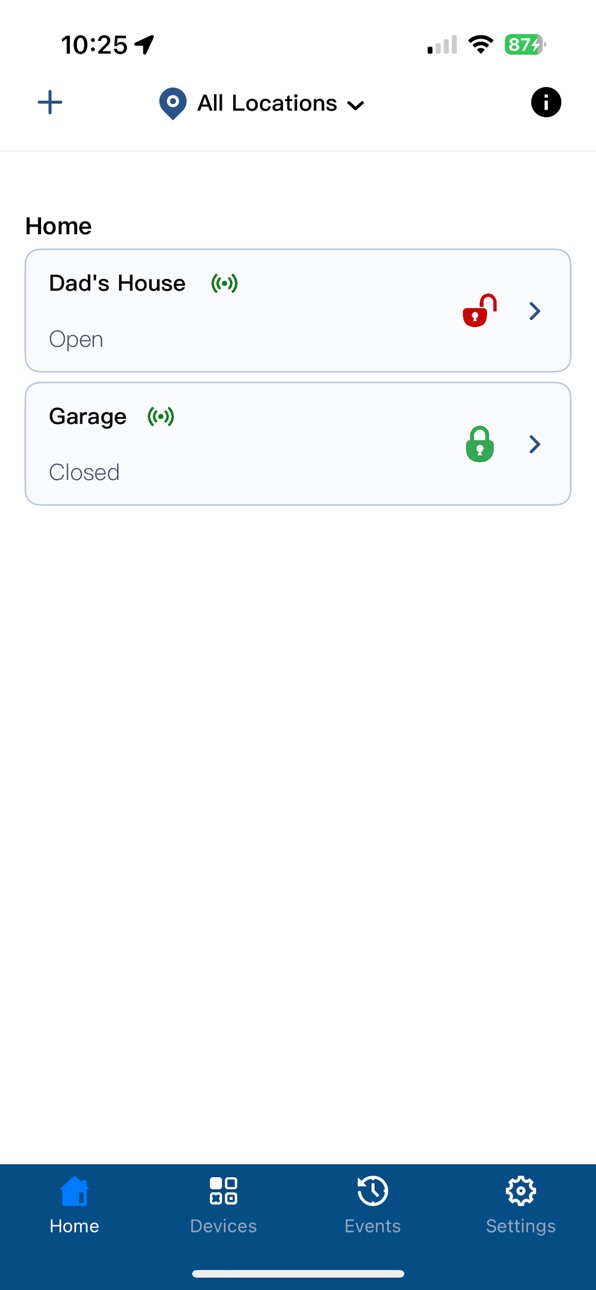This screenshot has width=596, height=1290.
Task: Tap the Closed status text
Action: pyautogui.click(x=84, y=472)
